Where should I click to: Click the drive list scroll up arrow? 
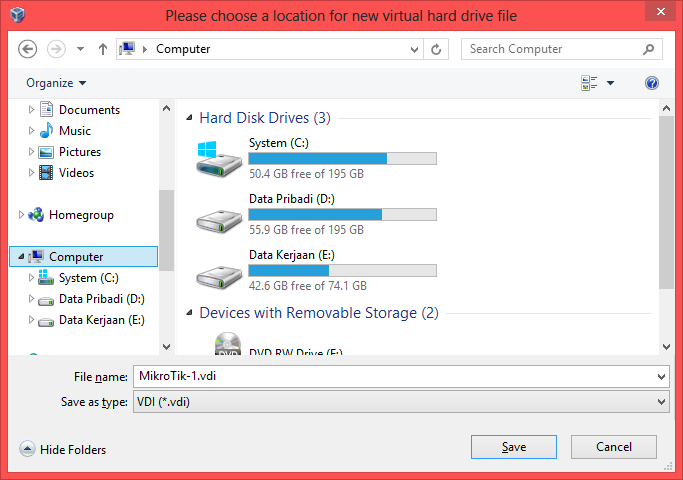(x=666, y=108)
